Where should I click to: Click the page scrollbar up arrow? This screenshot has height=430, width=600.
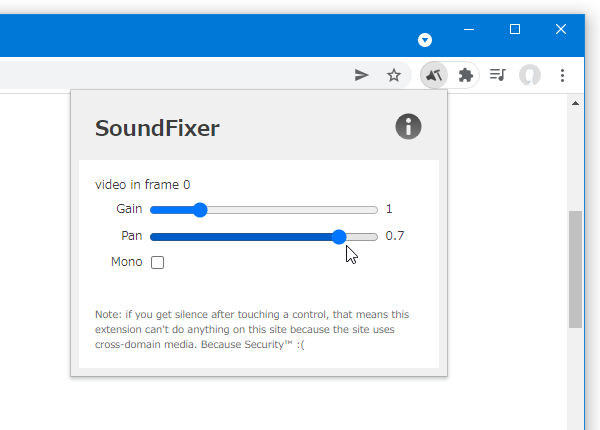coord(575,103)
